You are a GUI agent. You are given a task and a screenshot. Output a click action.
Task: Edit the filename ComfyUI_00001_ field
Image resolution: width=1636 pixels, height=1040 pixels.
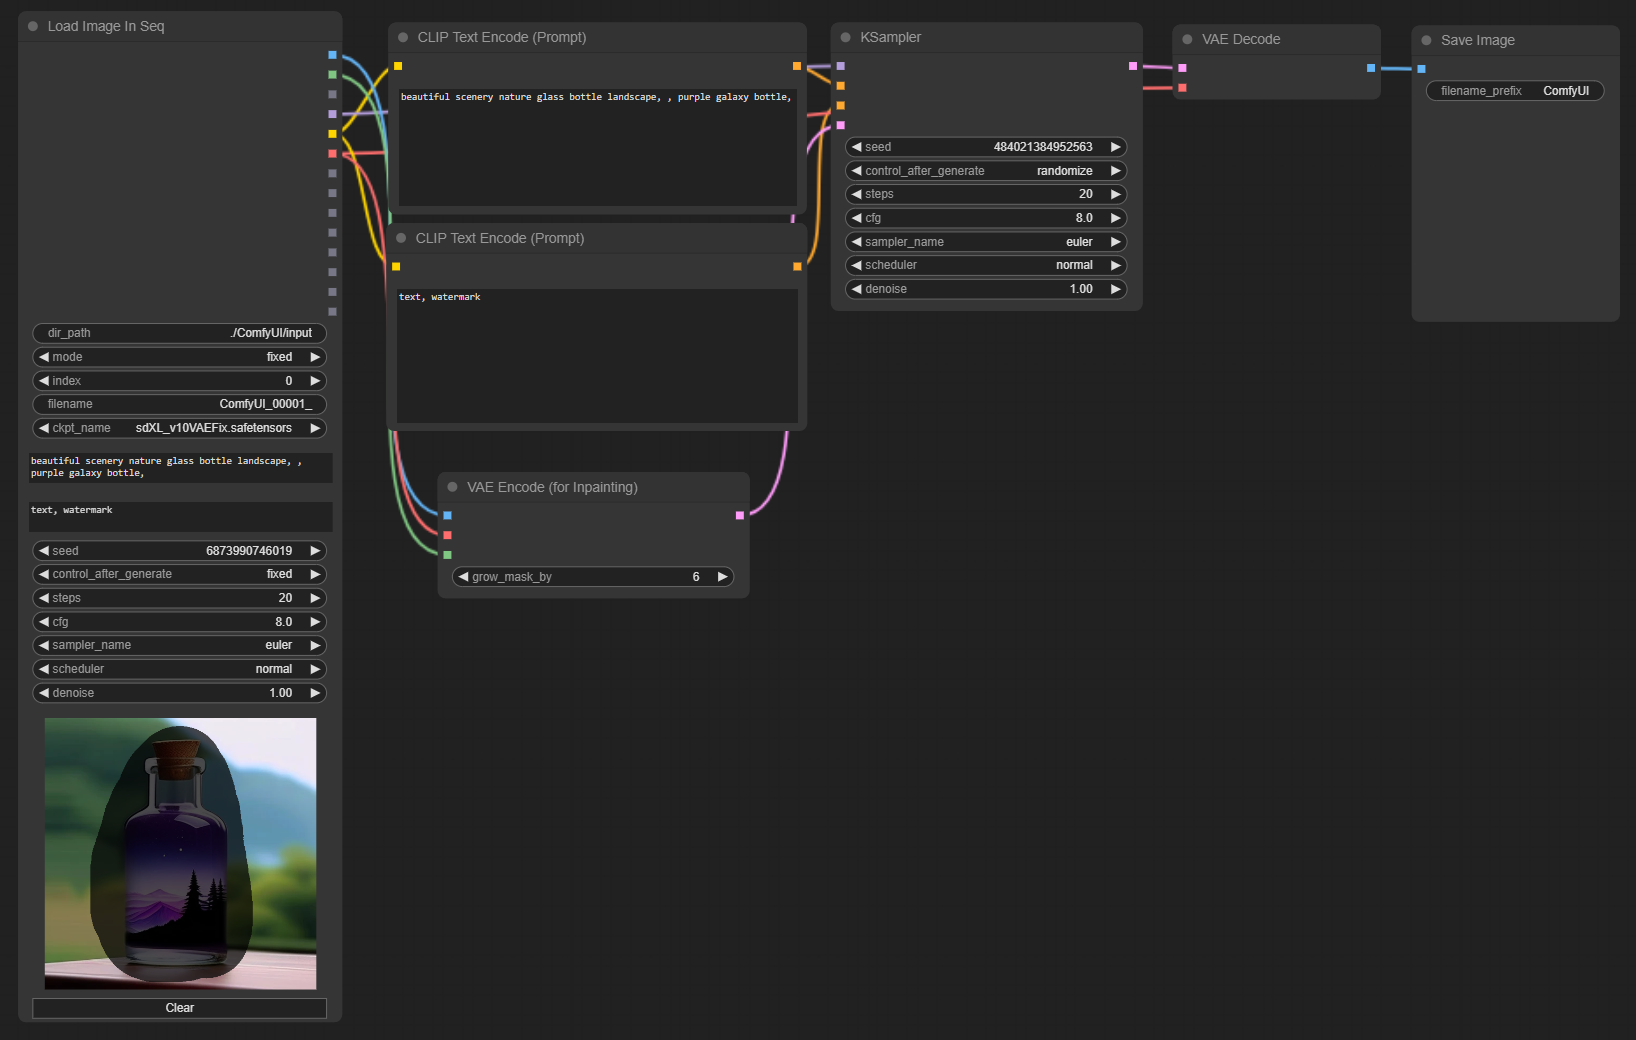coord(180,404)
